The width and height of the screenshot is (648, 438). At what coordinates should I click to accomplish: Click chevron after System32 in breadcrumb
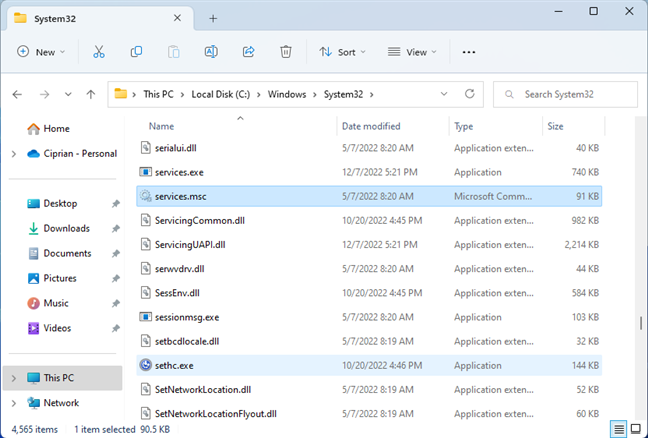coord(372,95)
